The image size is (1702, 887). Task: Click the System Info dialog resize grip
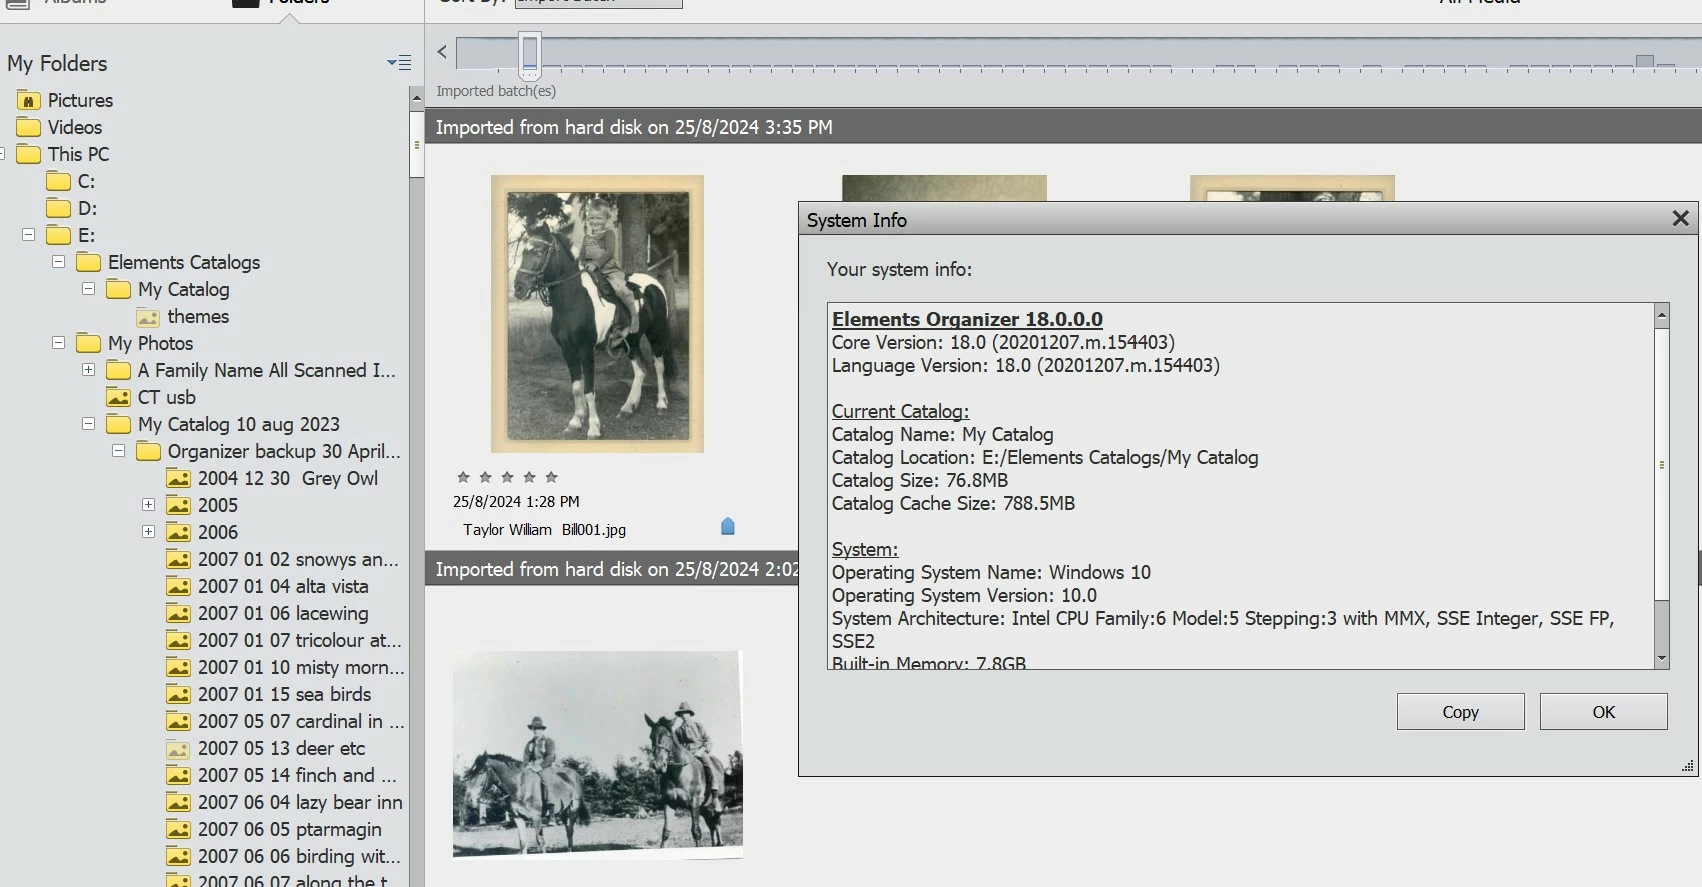1688,766
